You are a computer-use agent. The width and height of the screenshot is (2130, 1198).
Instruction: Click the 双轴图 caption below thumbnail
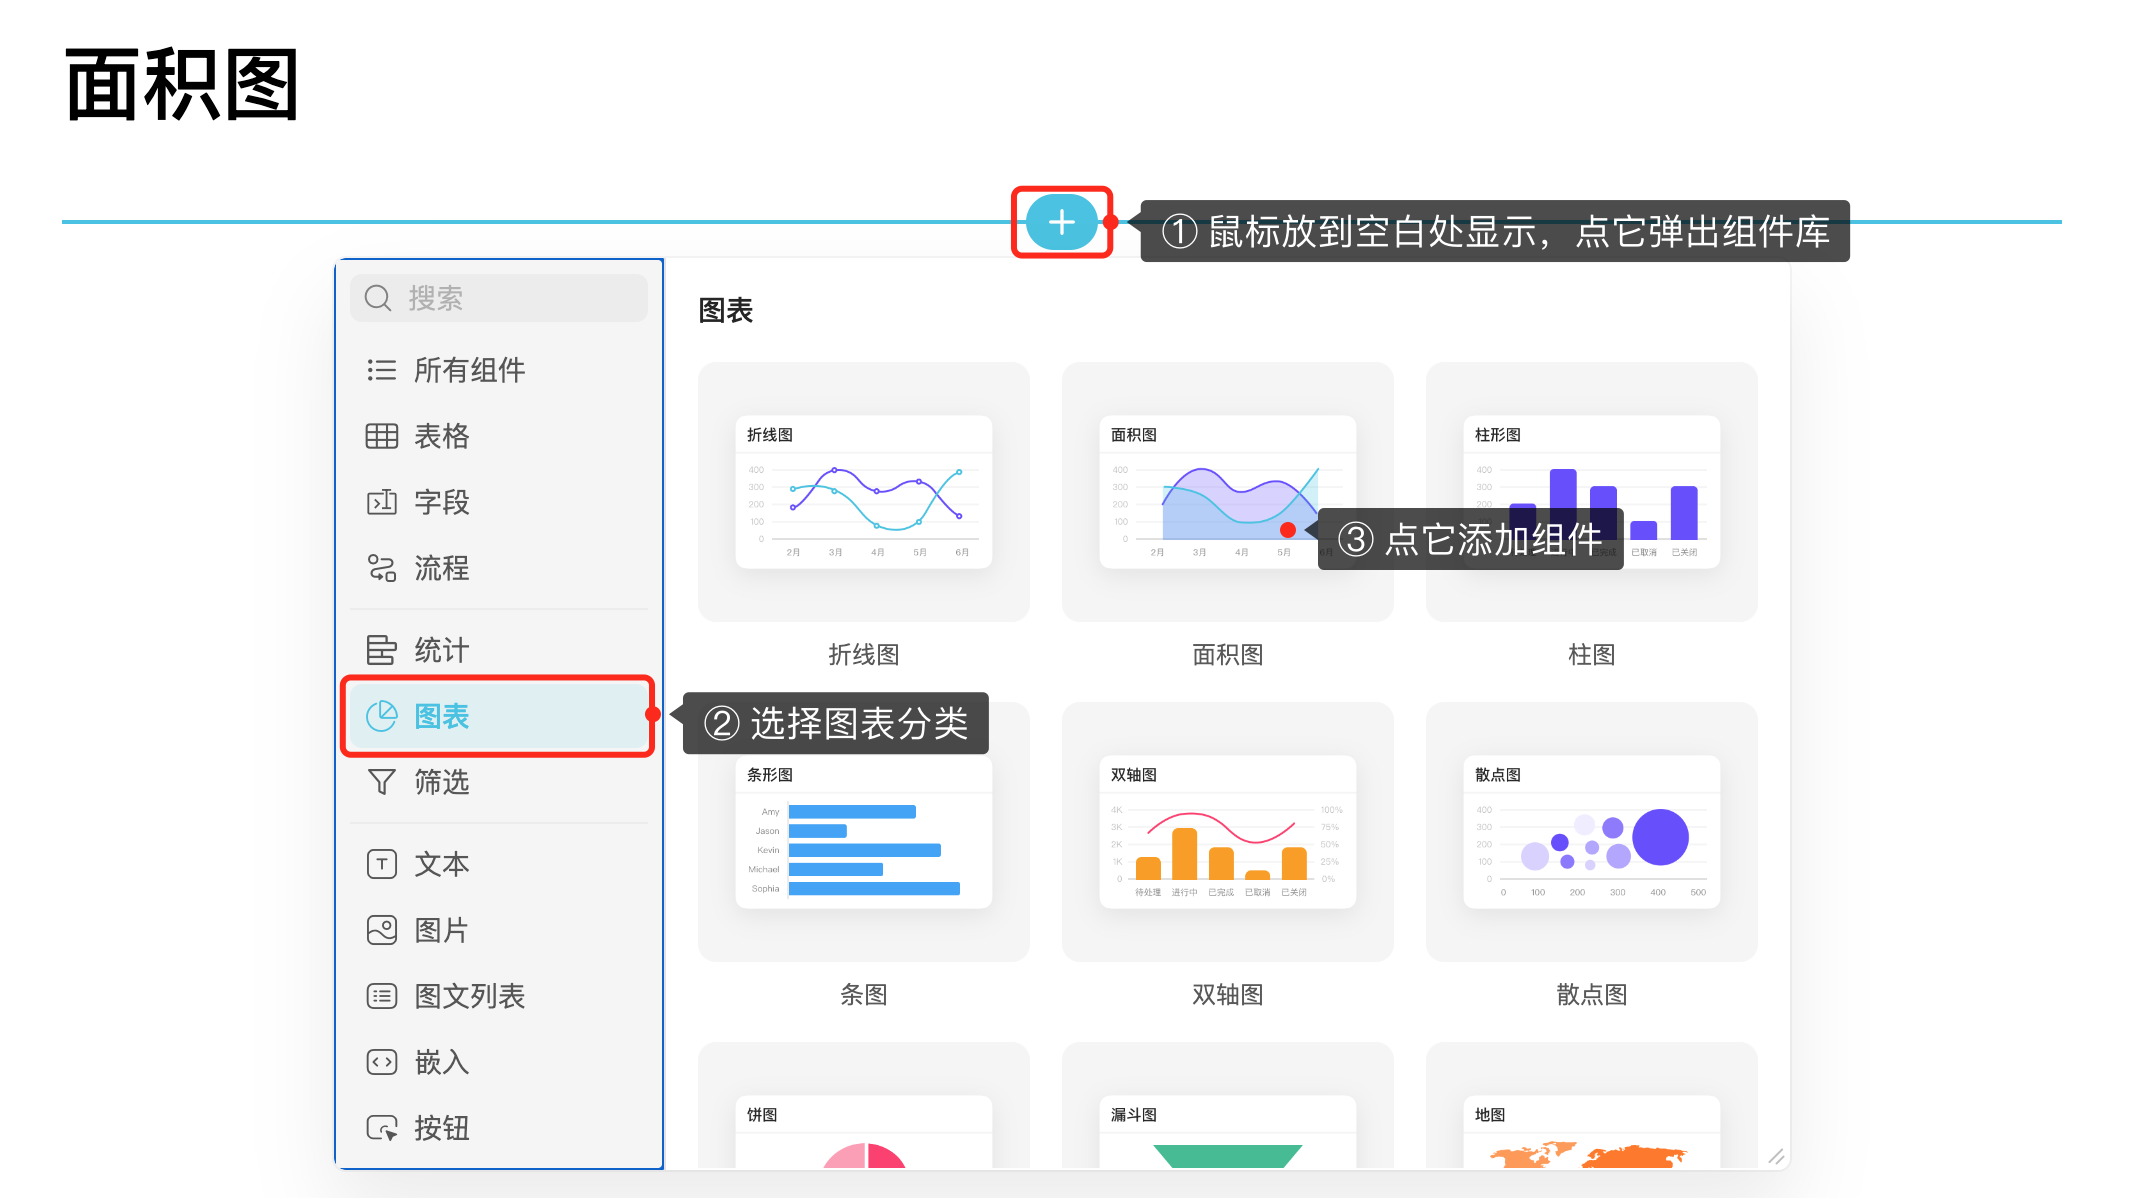[x=1228, y=995]
